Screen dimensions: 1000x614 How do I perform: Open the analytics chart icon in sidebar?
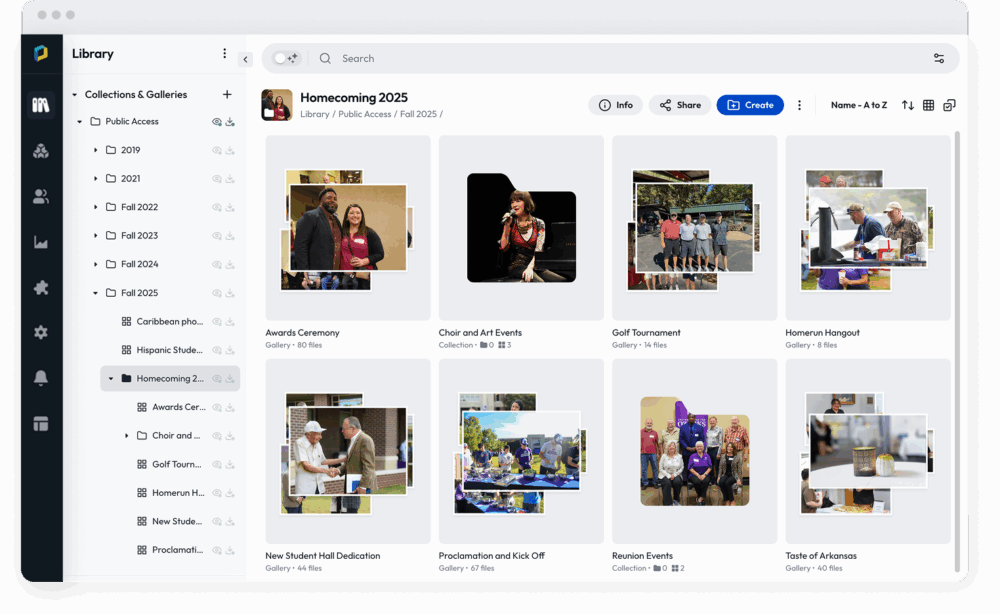[x=41, y=242]
